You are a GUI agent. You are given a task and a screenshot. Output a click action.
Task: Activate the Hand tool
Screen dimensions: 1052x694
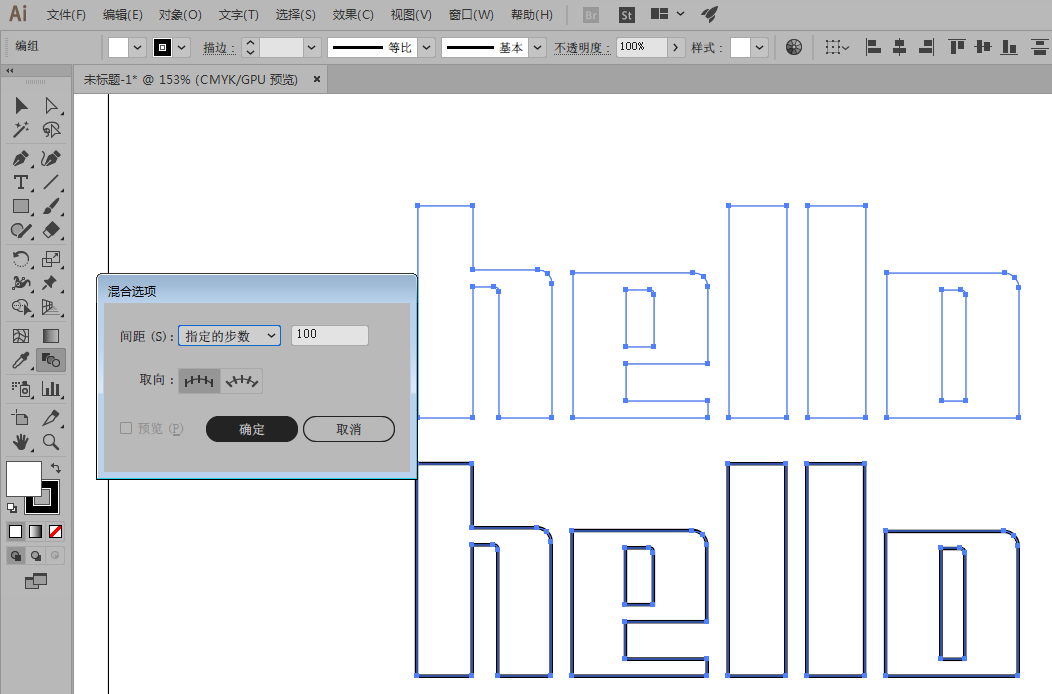(21, 442)
